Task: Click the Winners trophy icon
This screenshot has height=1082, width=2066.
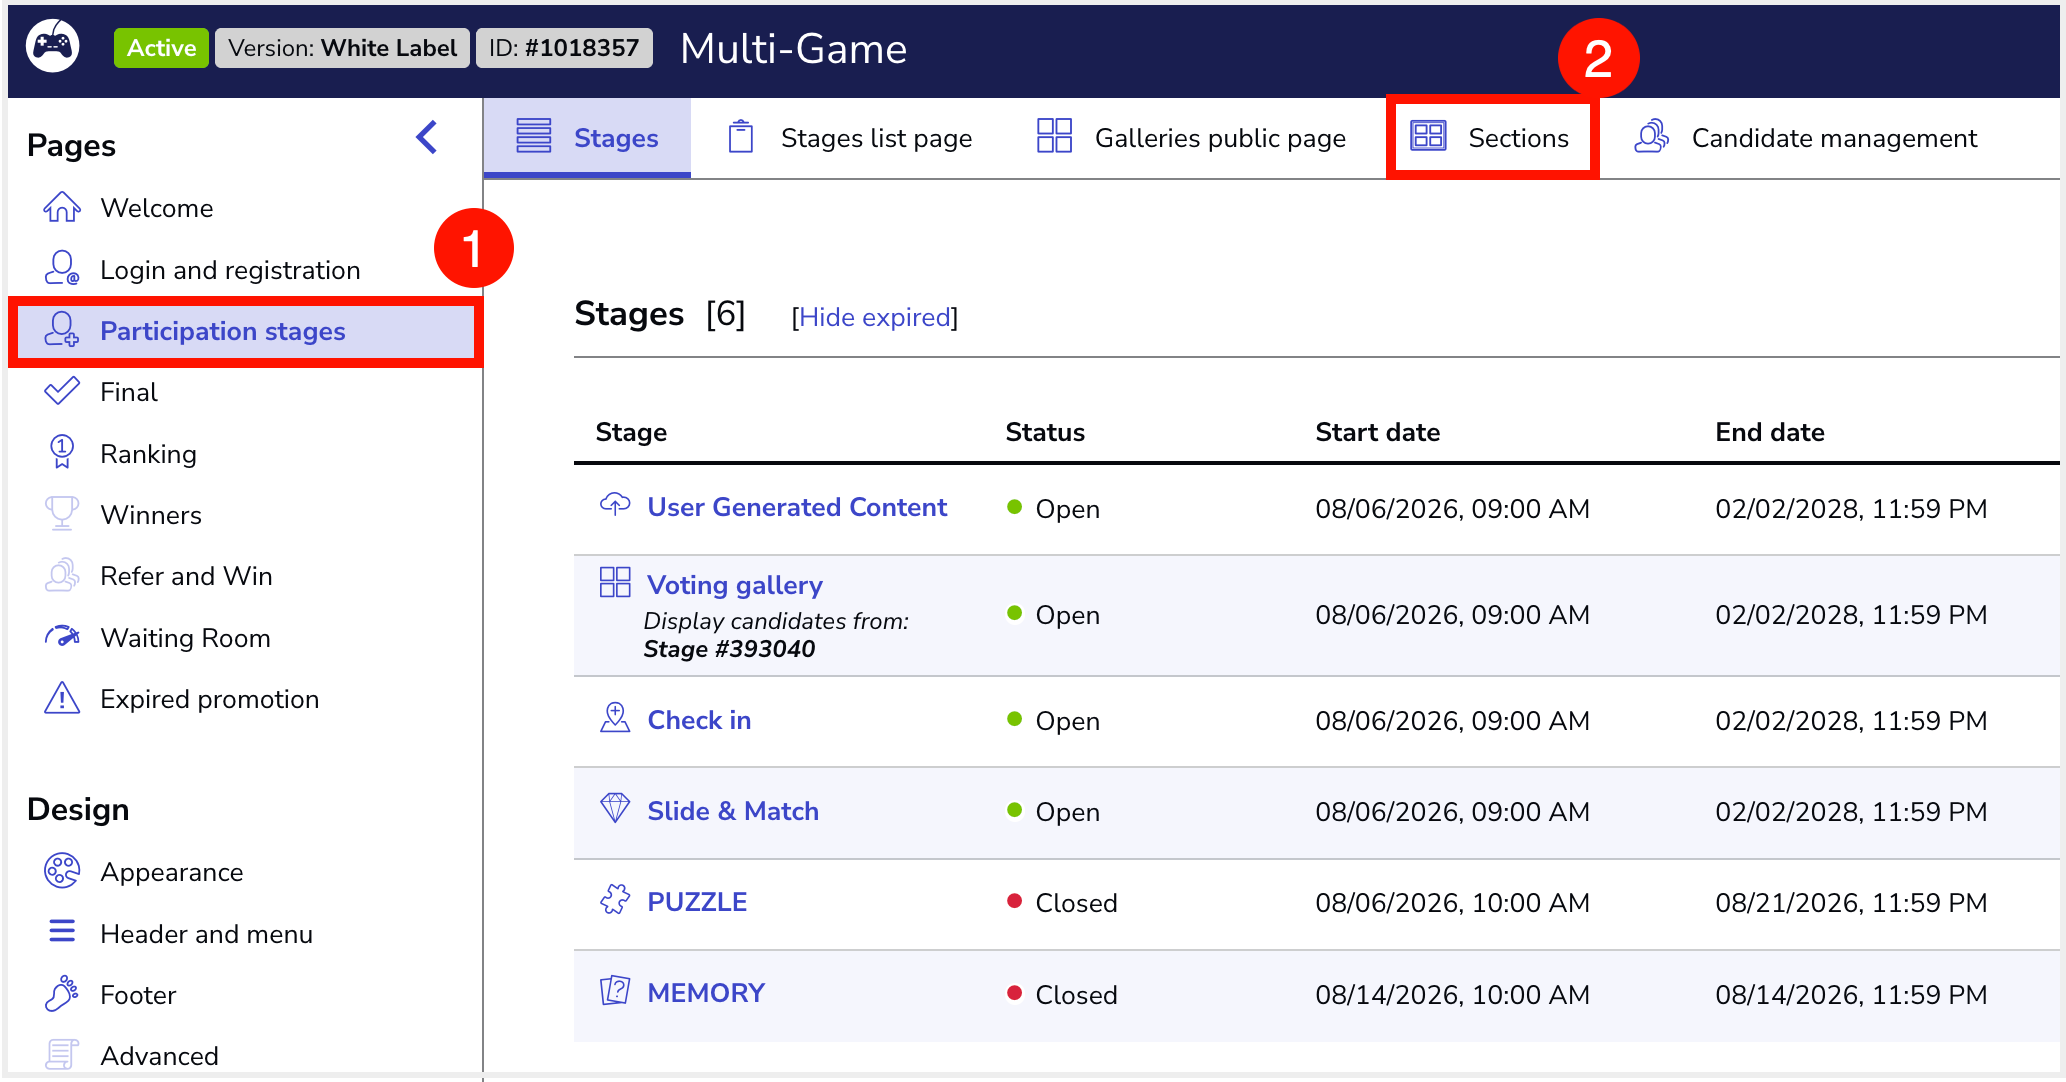Action: 62,513
